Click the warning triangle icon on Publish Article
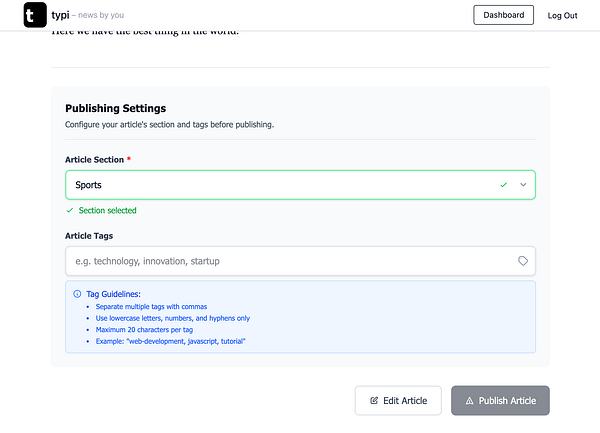Screen dimensions: 600x433 pos(470,401)
